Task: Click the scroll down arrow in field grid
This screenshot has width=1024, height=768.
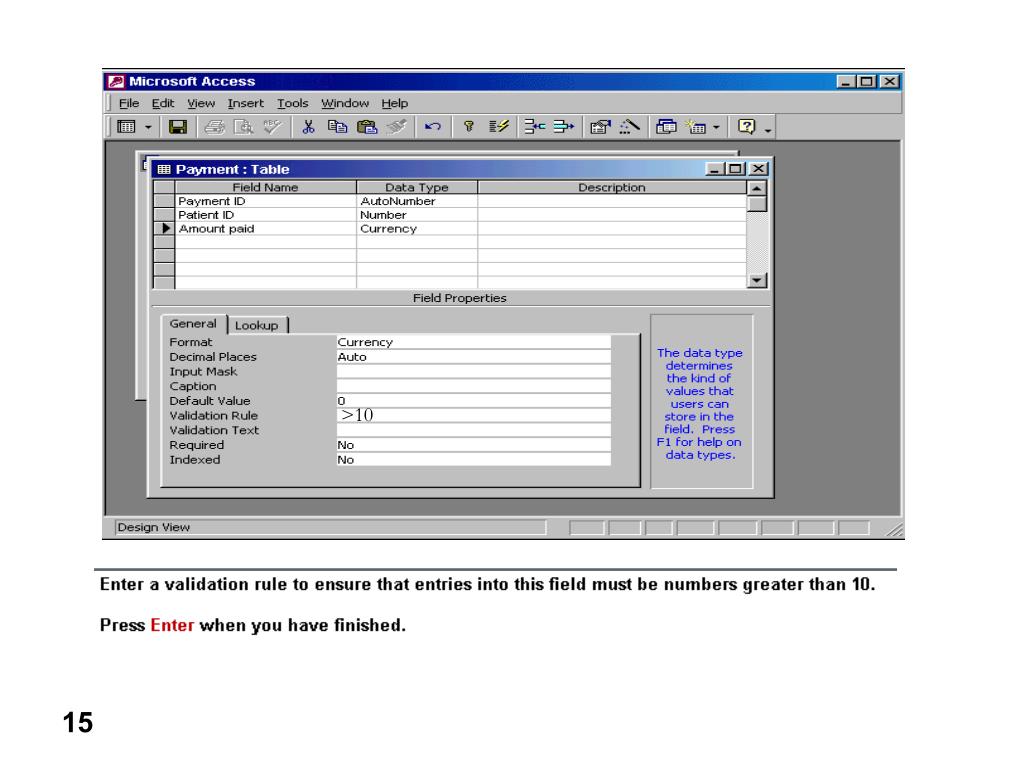Action: click(x=757, y=281)
